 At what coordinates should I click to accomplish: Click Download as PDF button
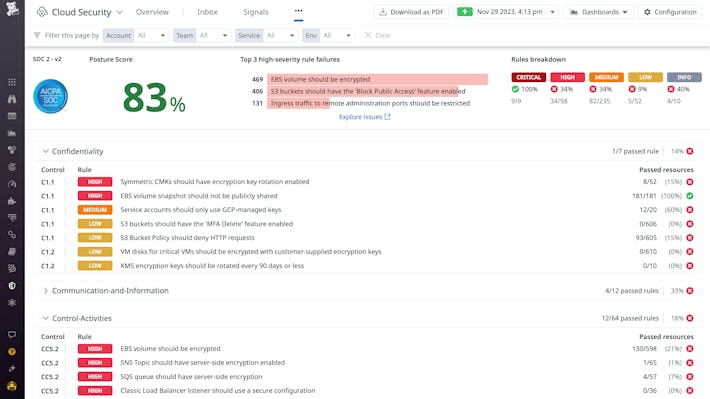pyautogui.click(x=411, y=12)
